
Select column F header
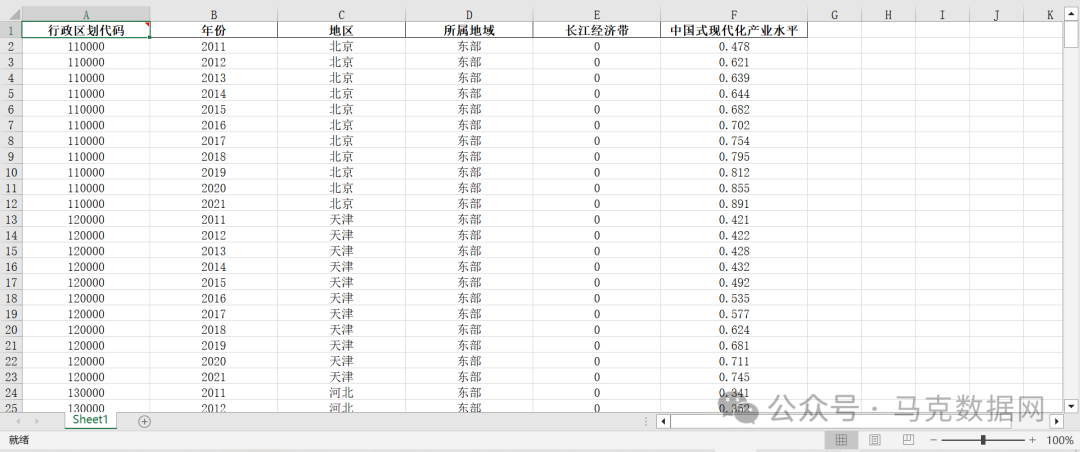pyautogui.click(x=734, y=14)
